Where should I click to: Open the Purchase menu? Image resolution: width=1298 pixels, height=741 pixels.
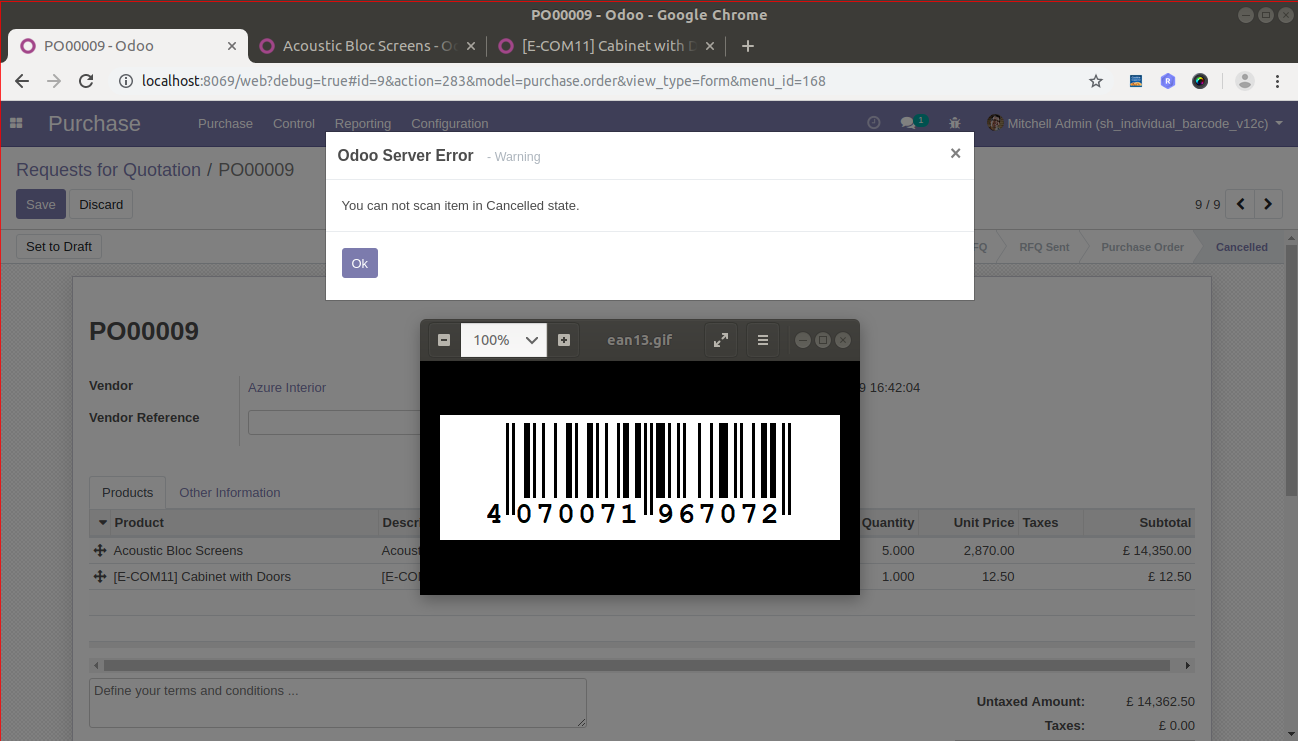[225, 124]
